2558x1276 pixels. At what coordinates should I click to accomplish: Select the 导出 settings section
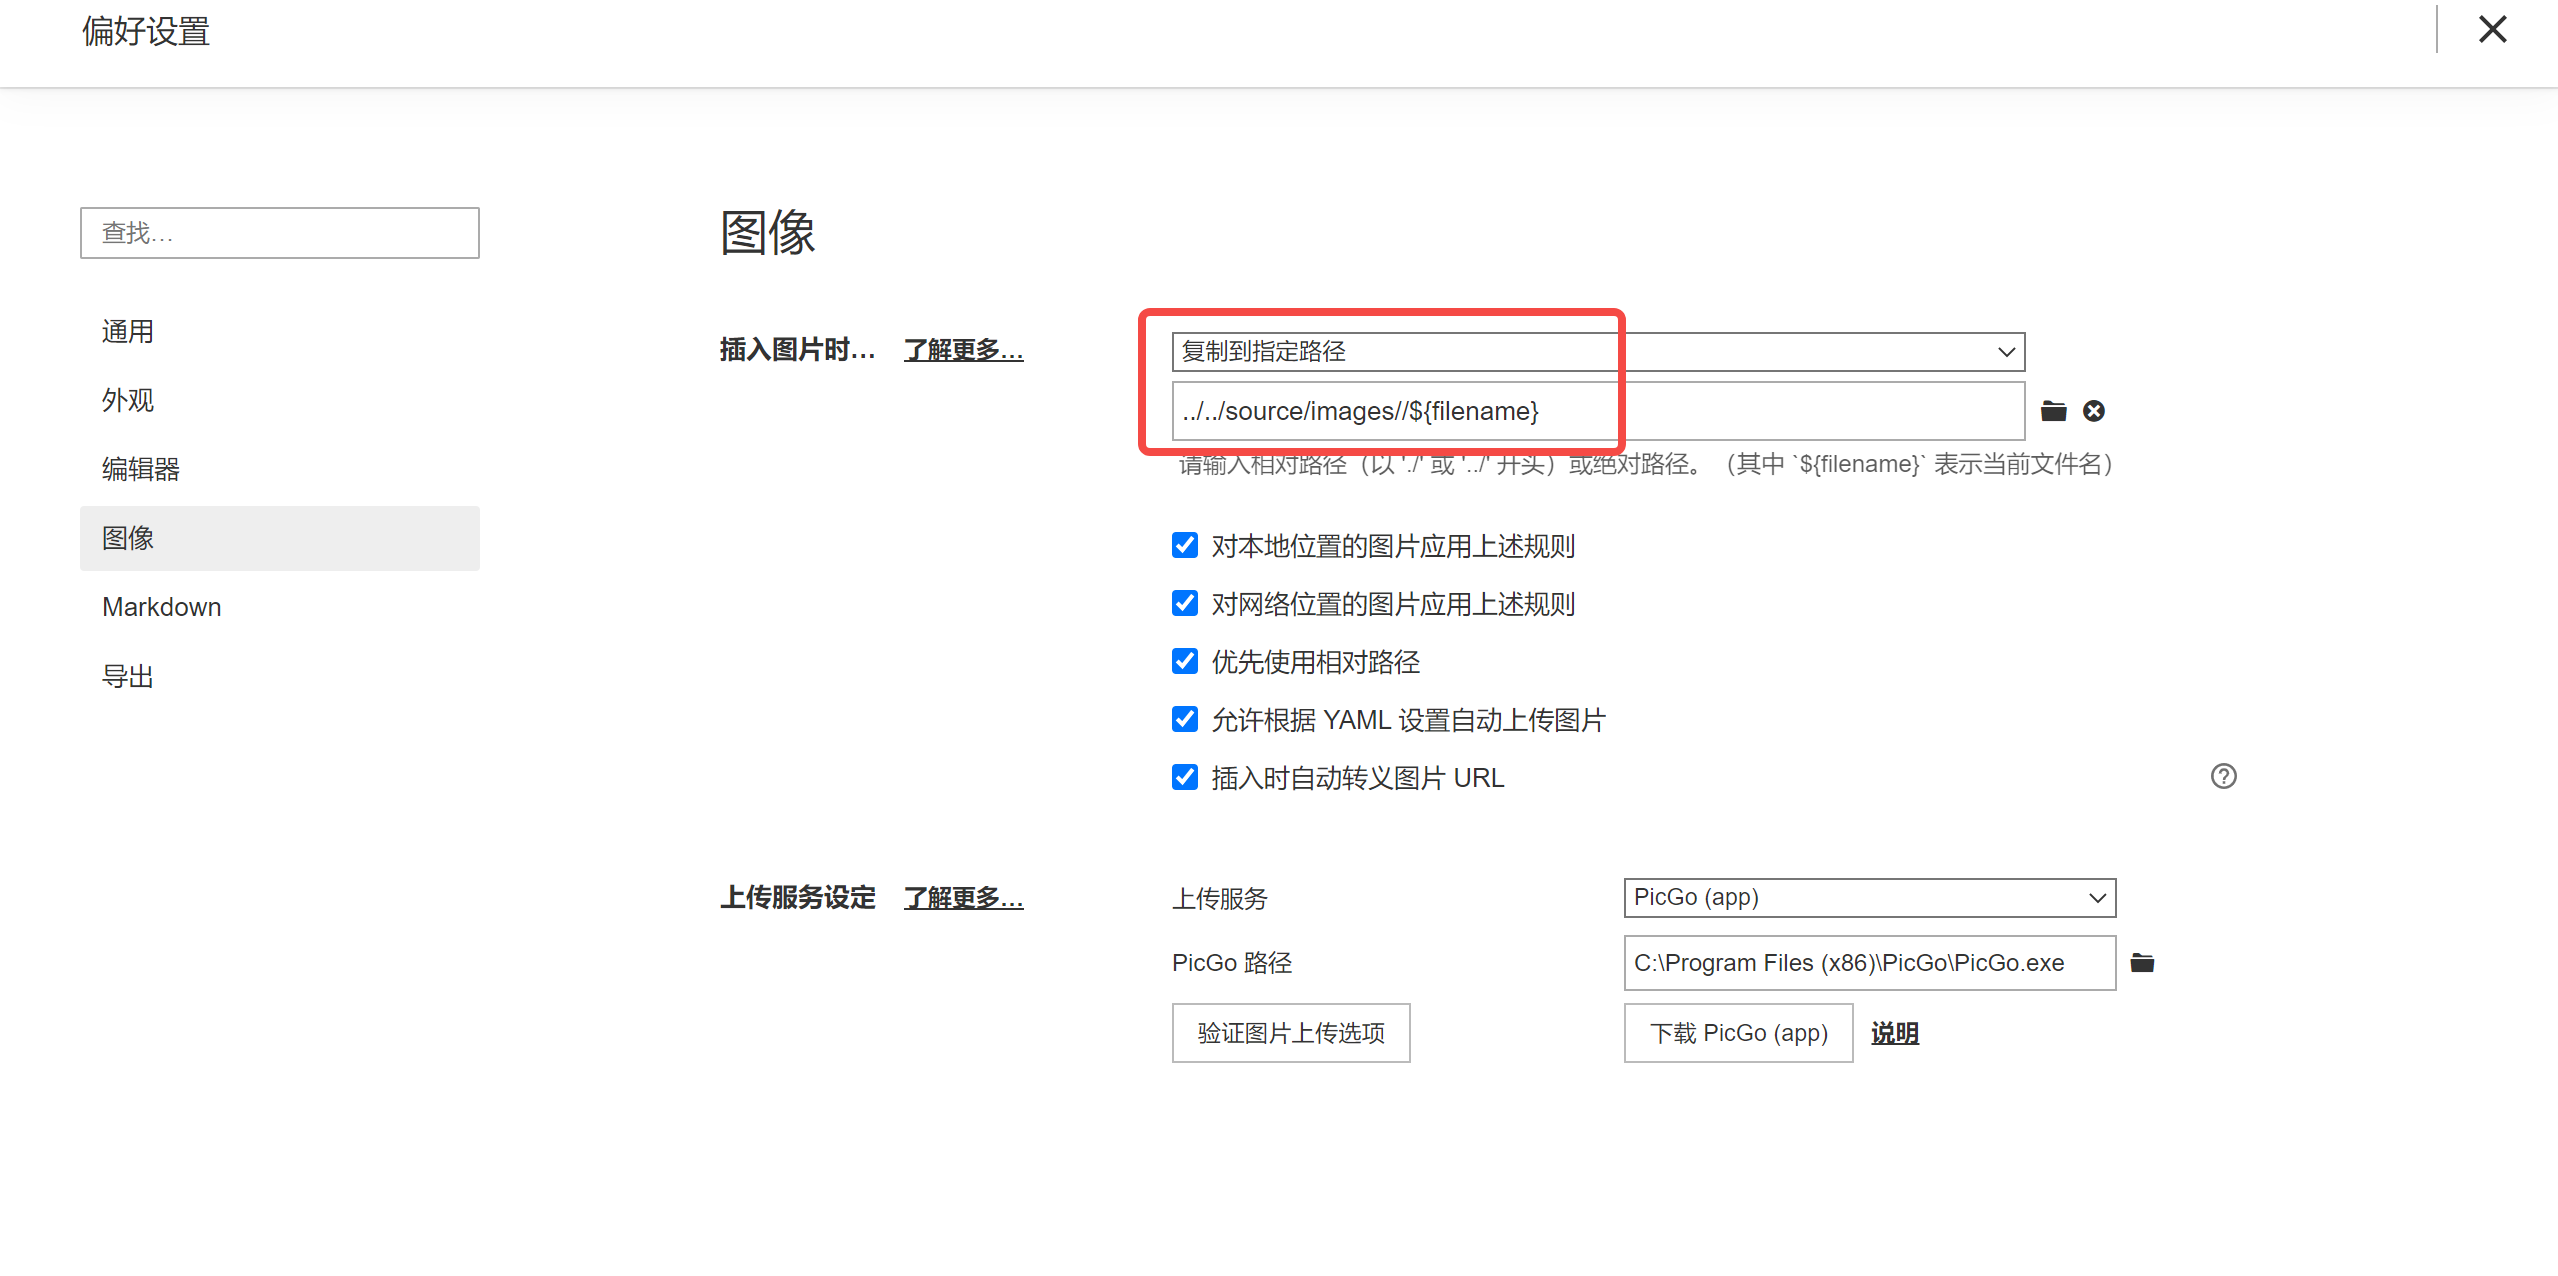[x=128, y=677]
